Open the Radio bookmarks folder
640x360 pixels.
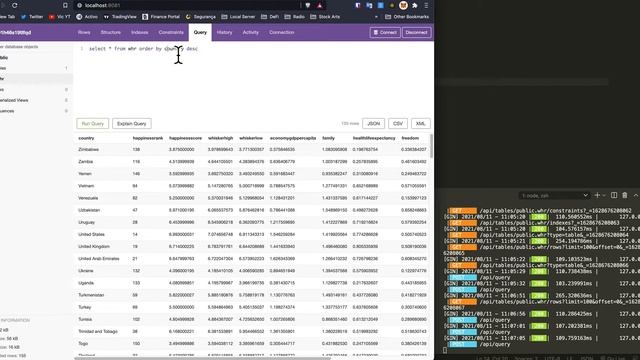point(295,17)
